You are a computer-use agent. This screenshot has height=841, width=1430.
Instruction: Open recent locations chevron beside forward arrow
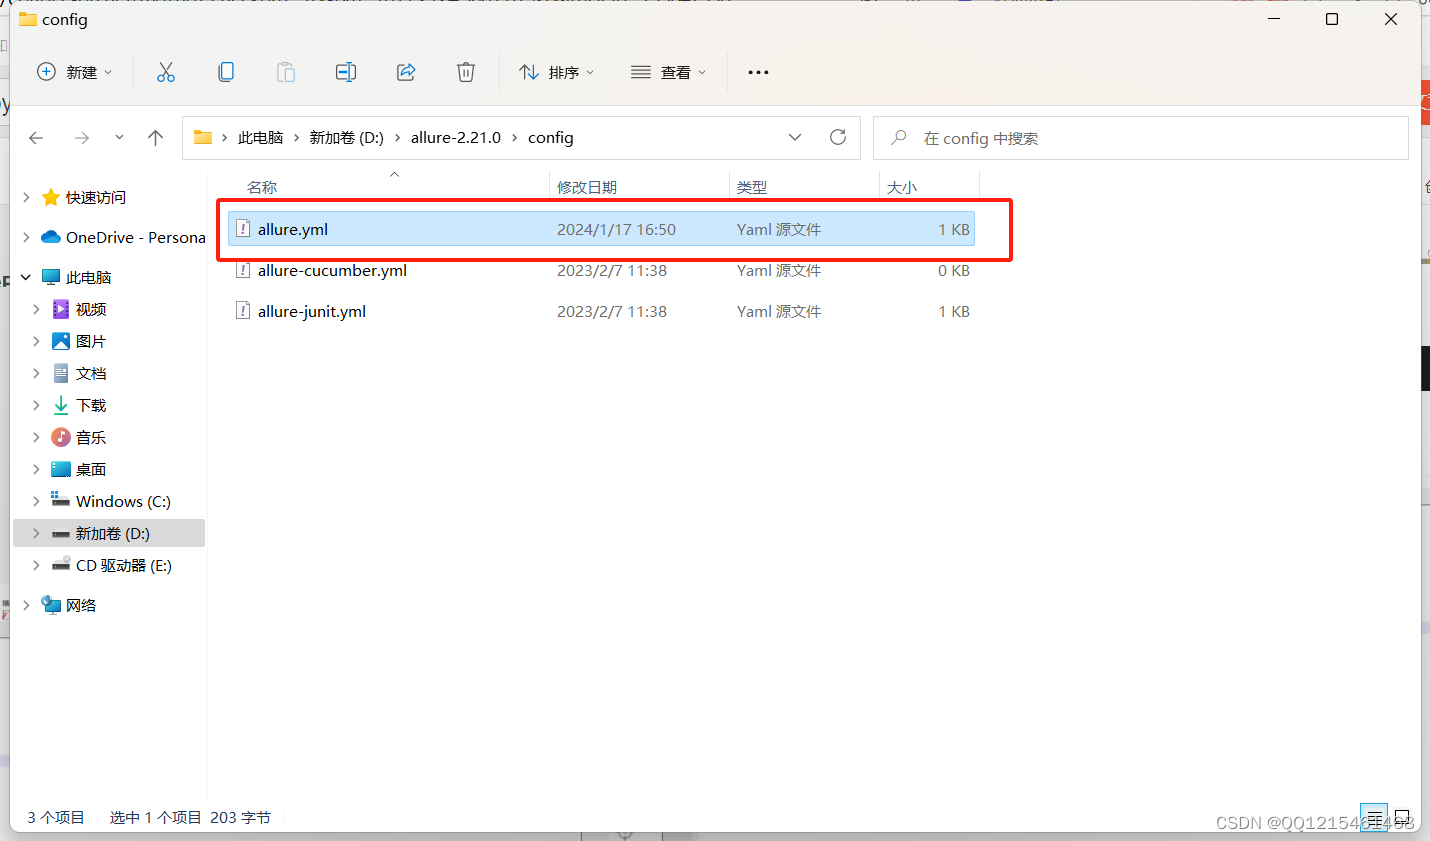(119, 138)
